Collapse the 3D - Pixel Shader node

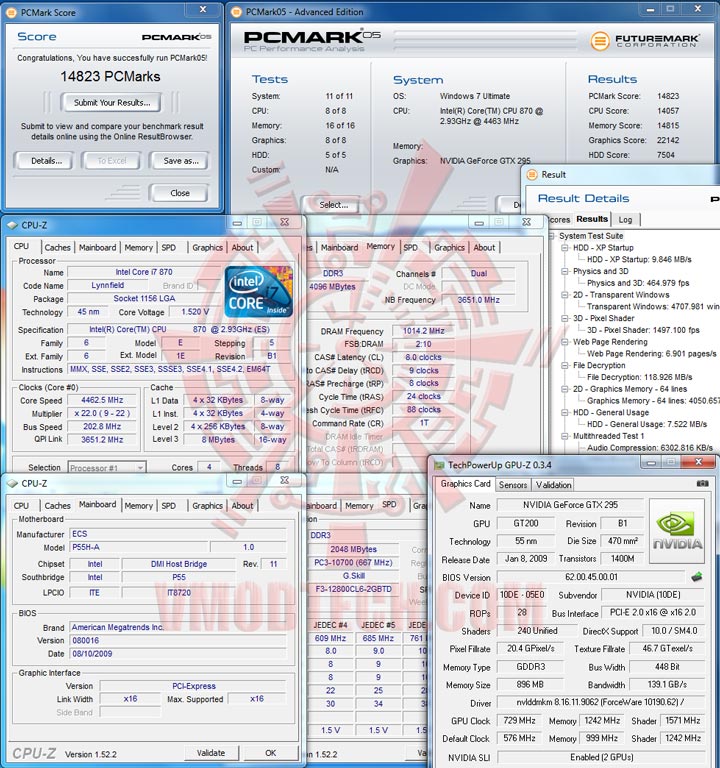pyautogui.click(x=565, y=318)
